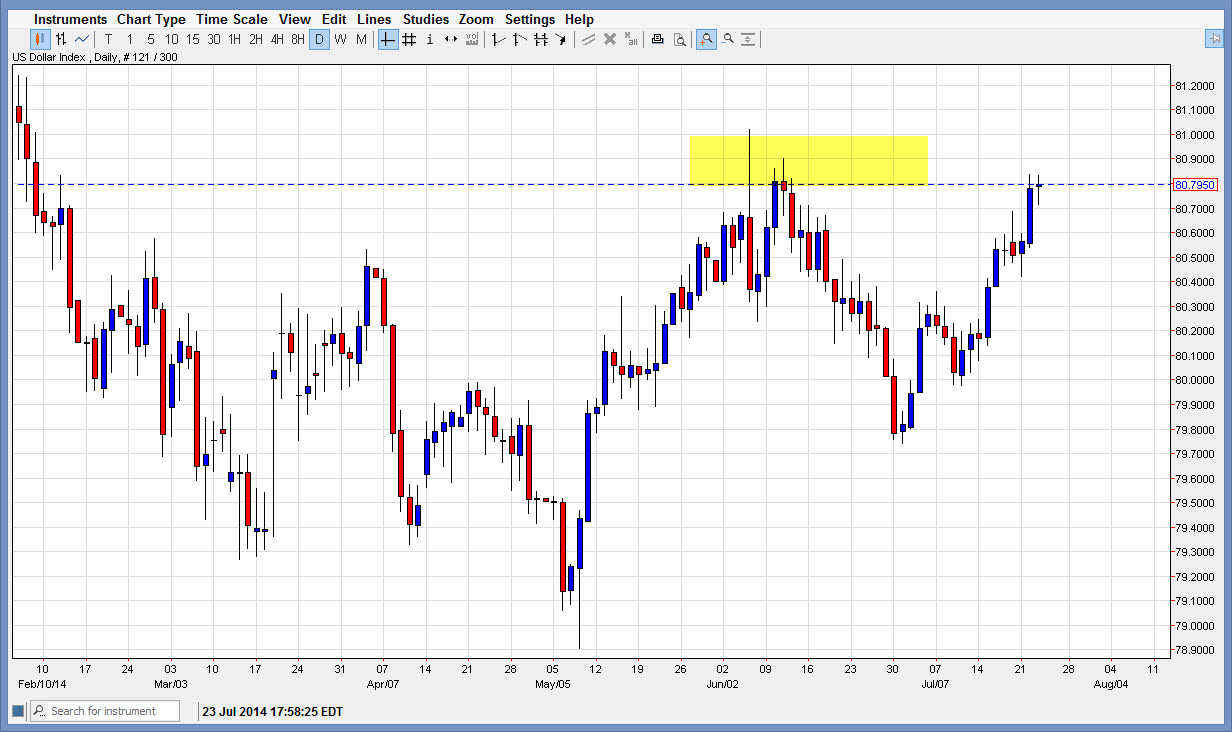1232x732 pixels.
Task: Open the Instruments menu
Action: [x=70, y=19]
